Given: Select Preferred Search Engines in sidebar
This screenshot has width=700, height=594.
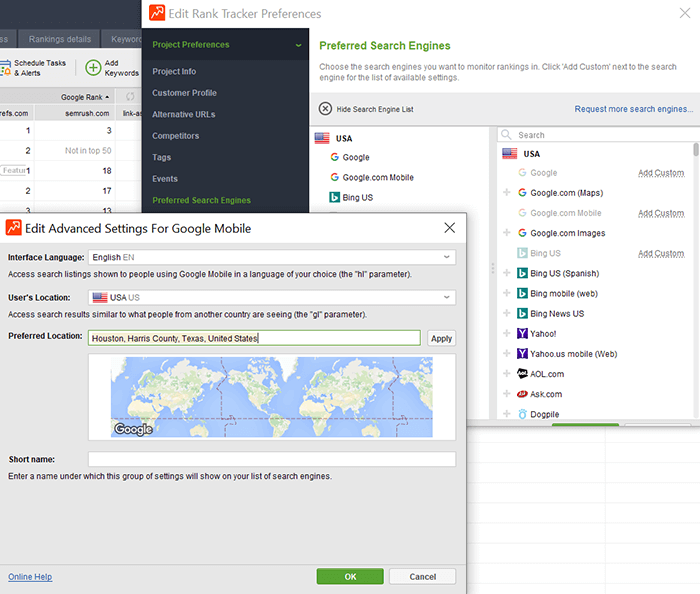Looking at the screenshot, I should coord(201,200).
